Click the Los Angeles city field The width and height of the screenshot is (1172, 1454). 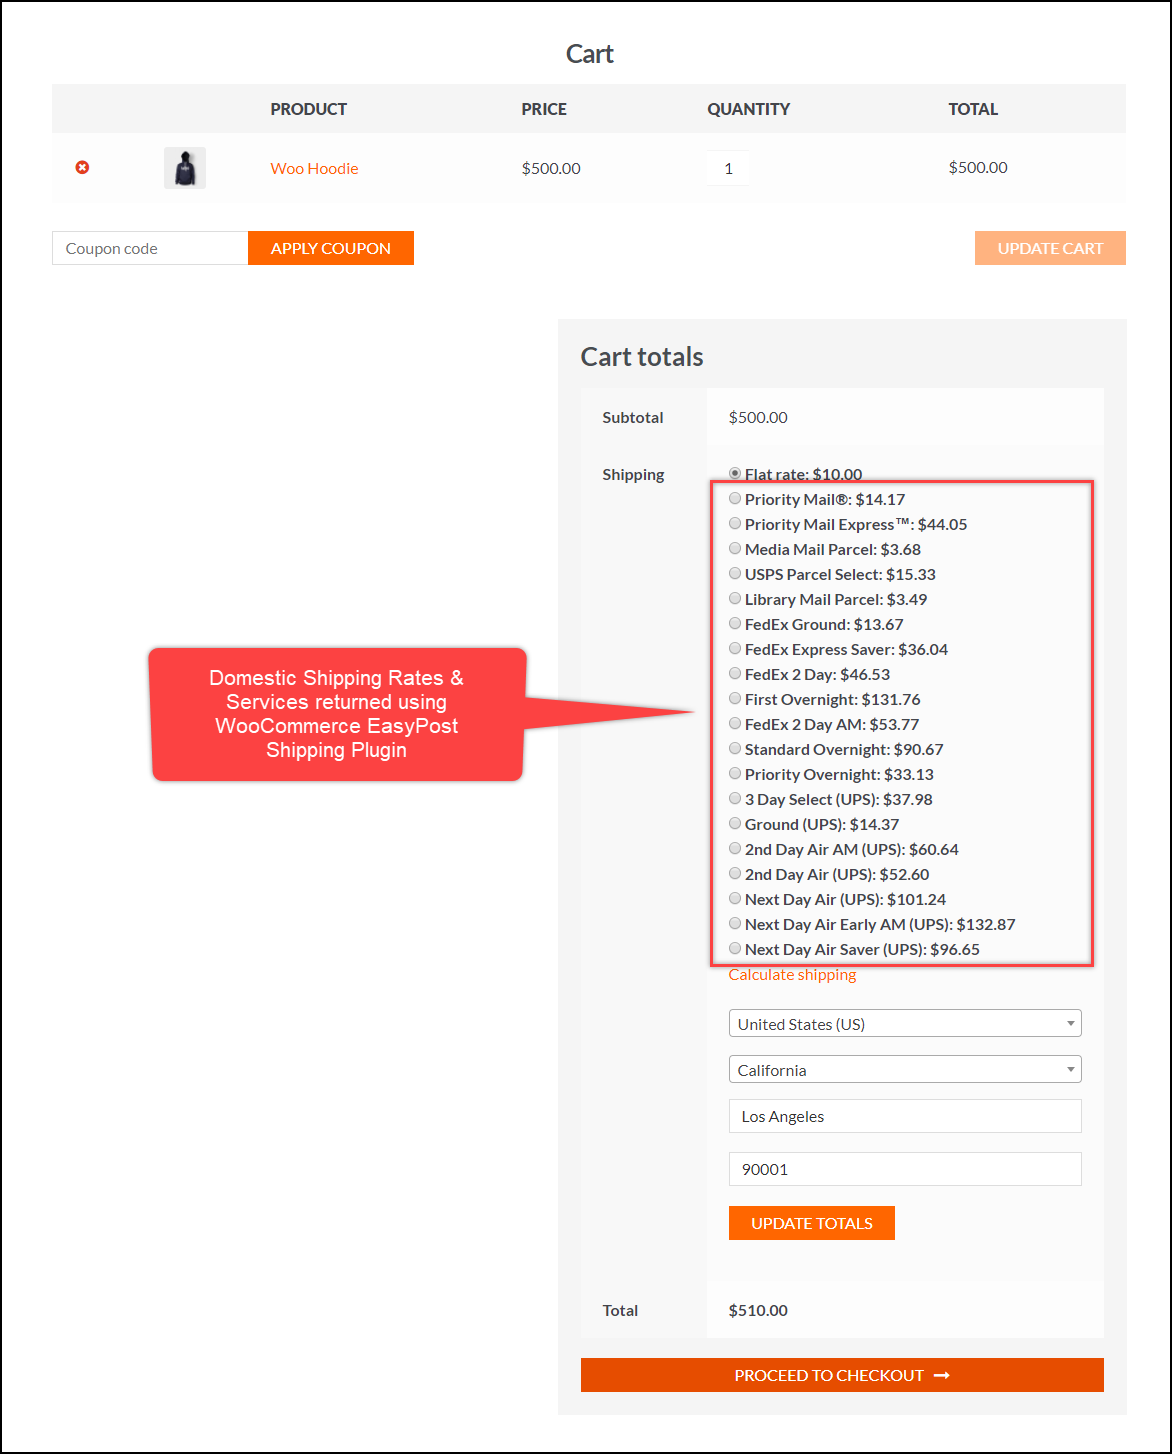click(905, 1116)
